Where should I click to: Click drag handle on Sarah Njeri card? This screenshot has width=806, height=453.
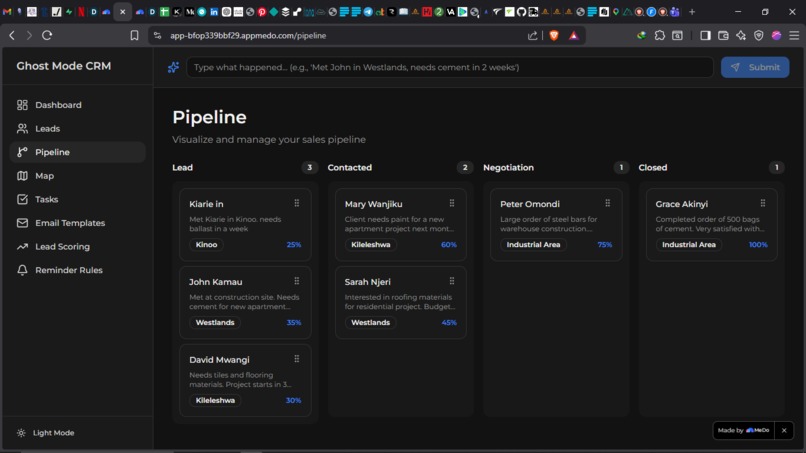click(452, 281)
